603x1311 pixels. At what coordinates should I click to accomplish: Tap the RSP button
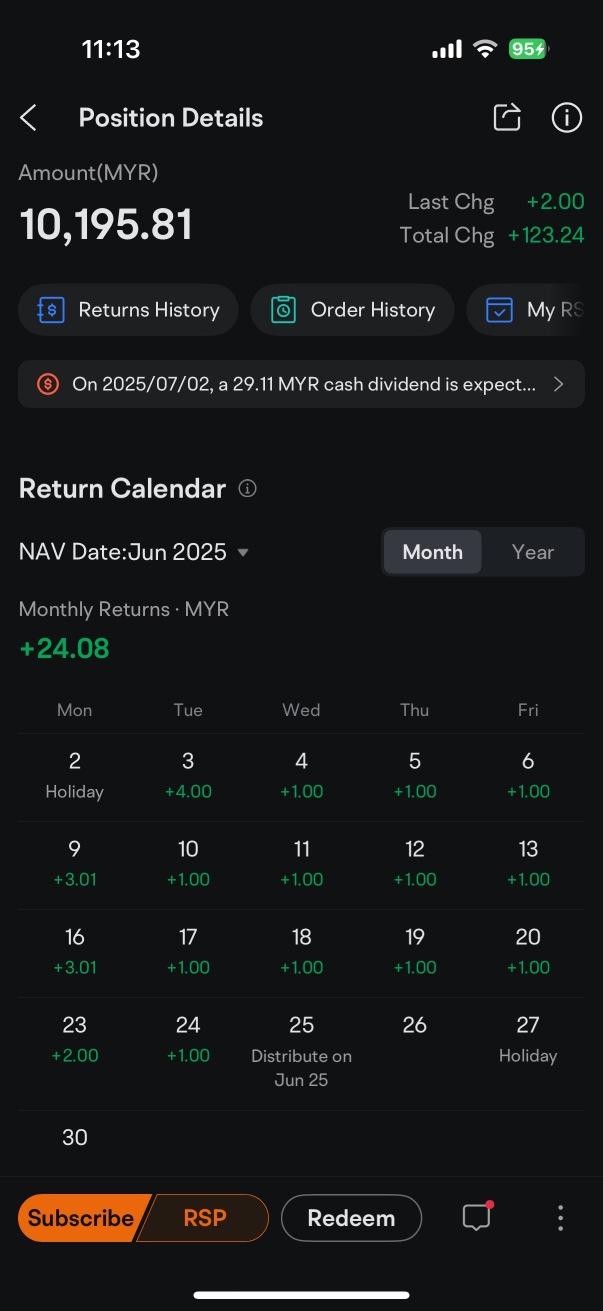tap(205, 1218)
